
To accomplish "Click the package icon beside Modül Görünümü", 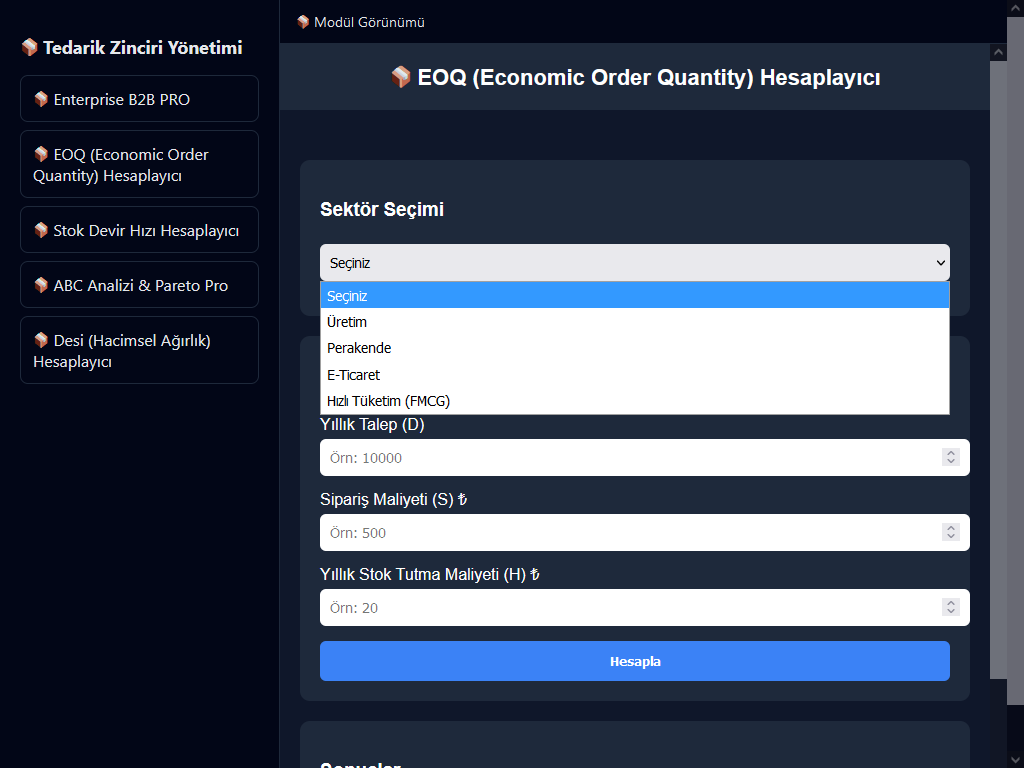I will [x=303, y=22].
